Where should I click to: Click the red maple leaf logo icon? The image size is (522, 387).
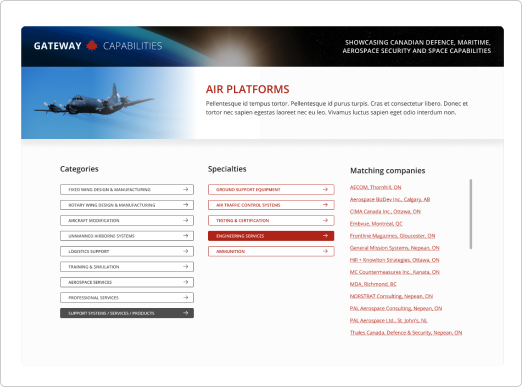tap(92, 46)
